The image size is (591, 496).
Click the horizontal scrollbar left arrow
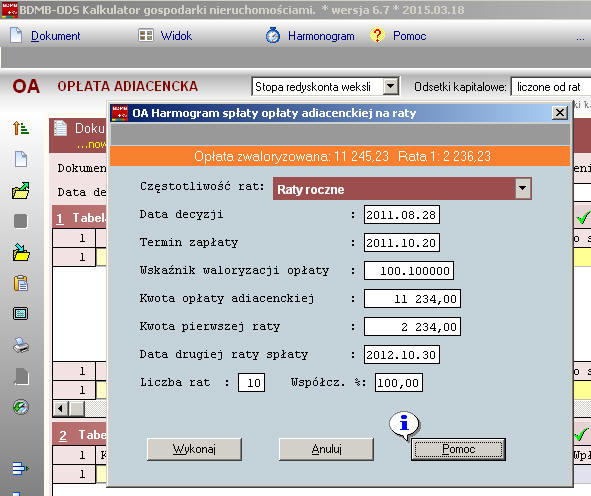click(60, 409)
